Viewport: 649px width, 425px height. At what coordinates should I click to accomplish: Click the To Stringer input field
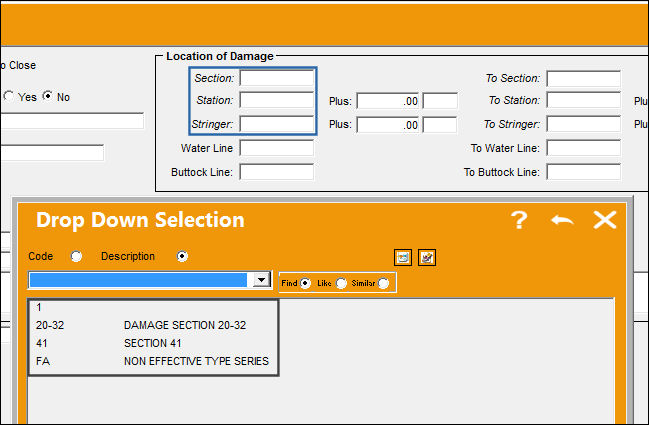584,124
